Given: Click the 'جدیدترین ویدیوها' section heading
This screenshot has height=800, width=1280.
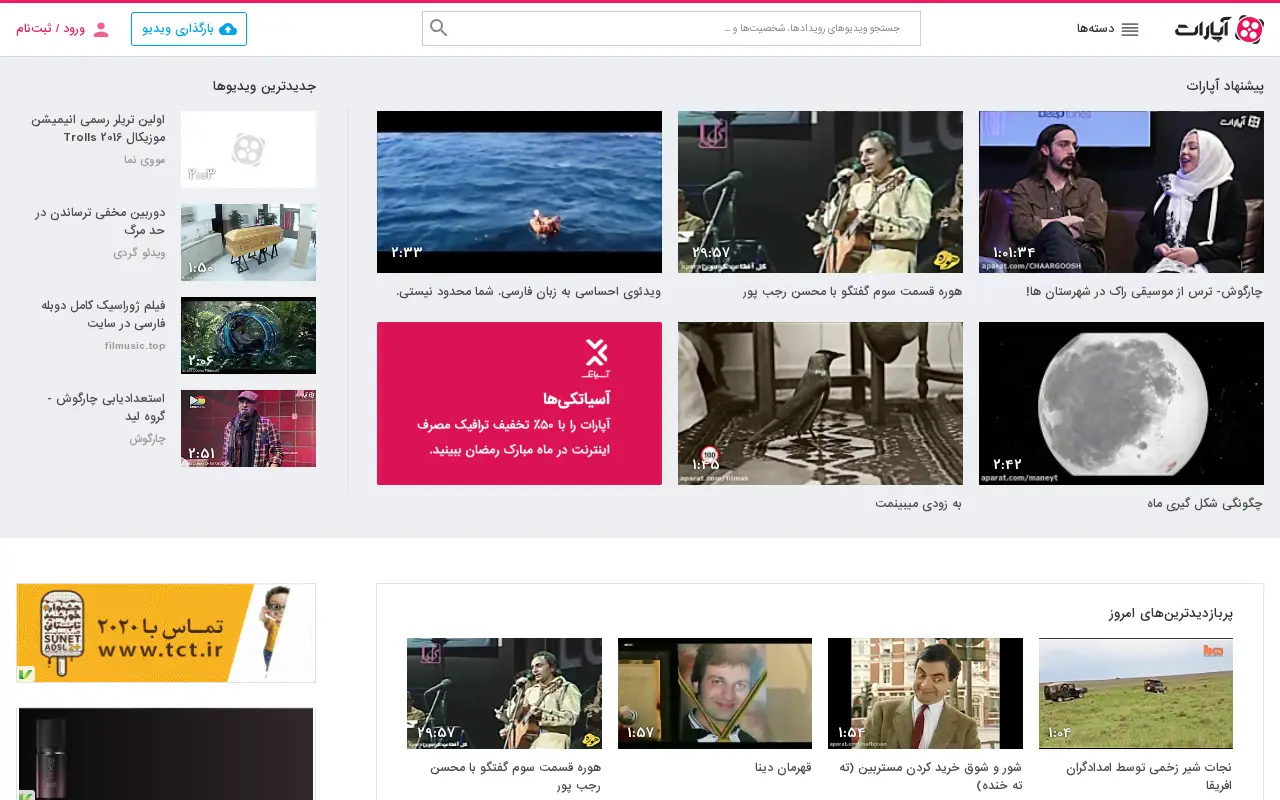Looking at the screenshot, I should [x=264, y=86].
